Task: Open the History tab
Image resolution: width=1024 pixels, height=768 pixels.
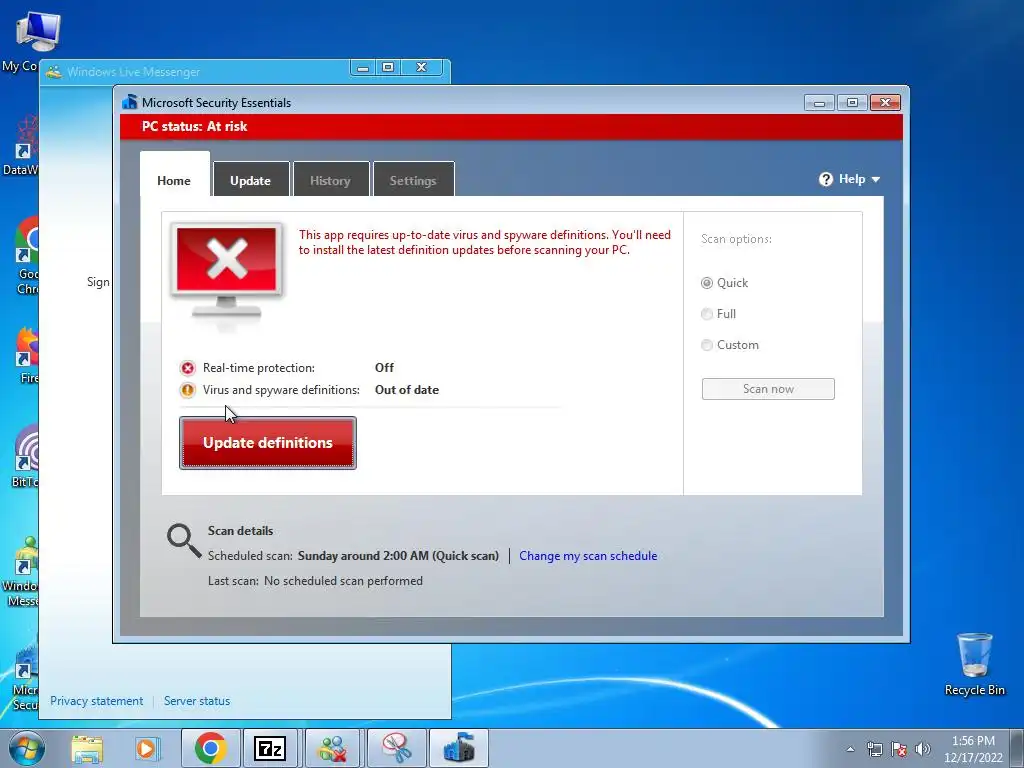Action: (x=330, y=180)
